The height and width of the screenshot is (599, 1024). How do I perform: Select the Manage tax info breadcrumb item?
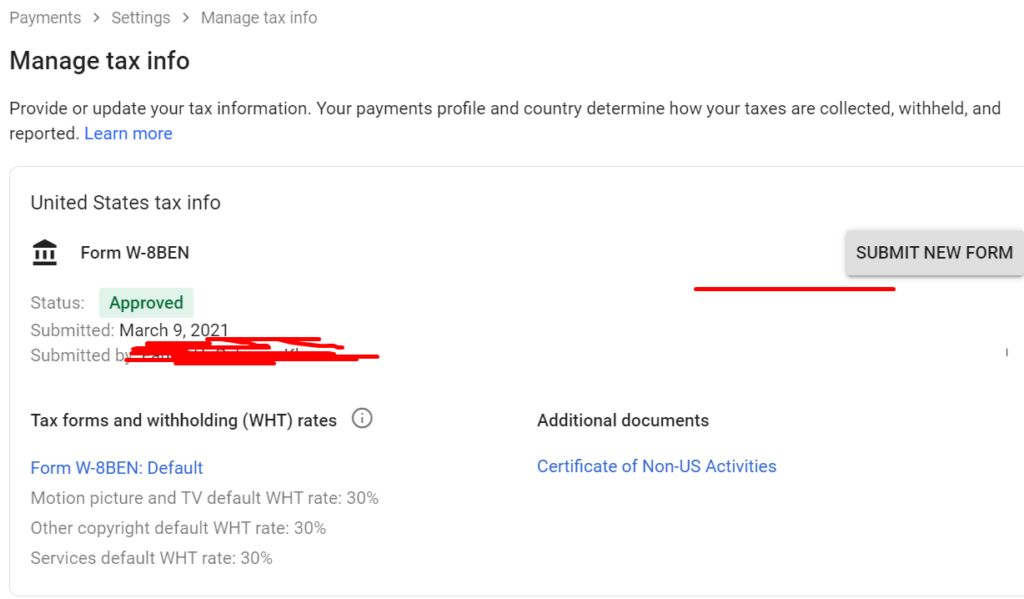[x=259, y=18]
